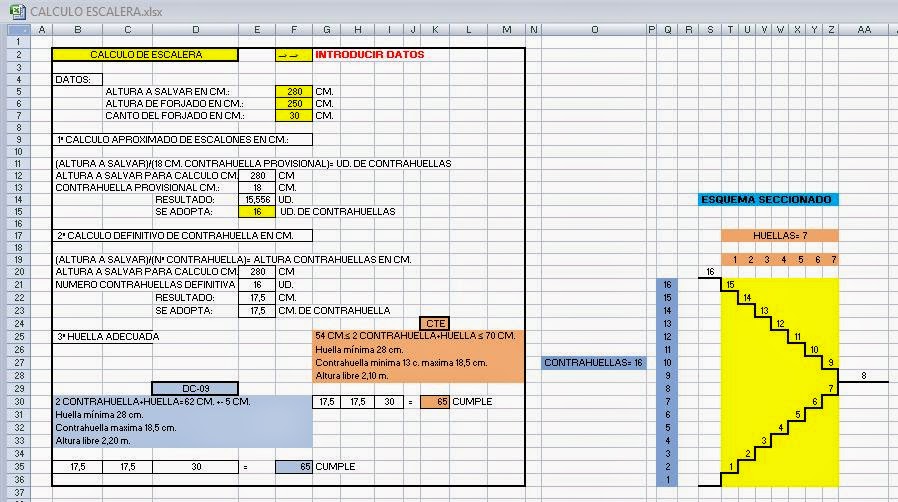The height and width of the screenshot is (502, 898).
Task: Select the orange 65 result cell in row 30
Action: (435, 402)
